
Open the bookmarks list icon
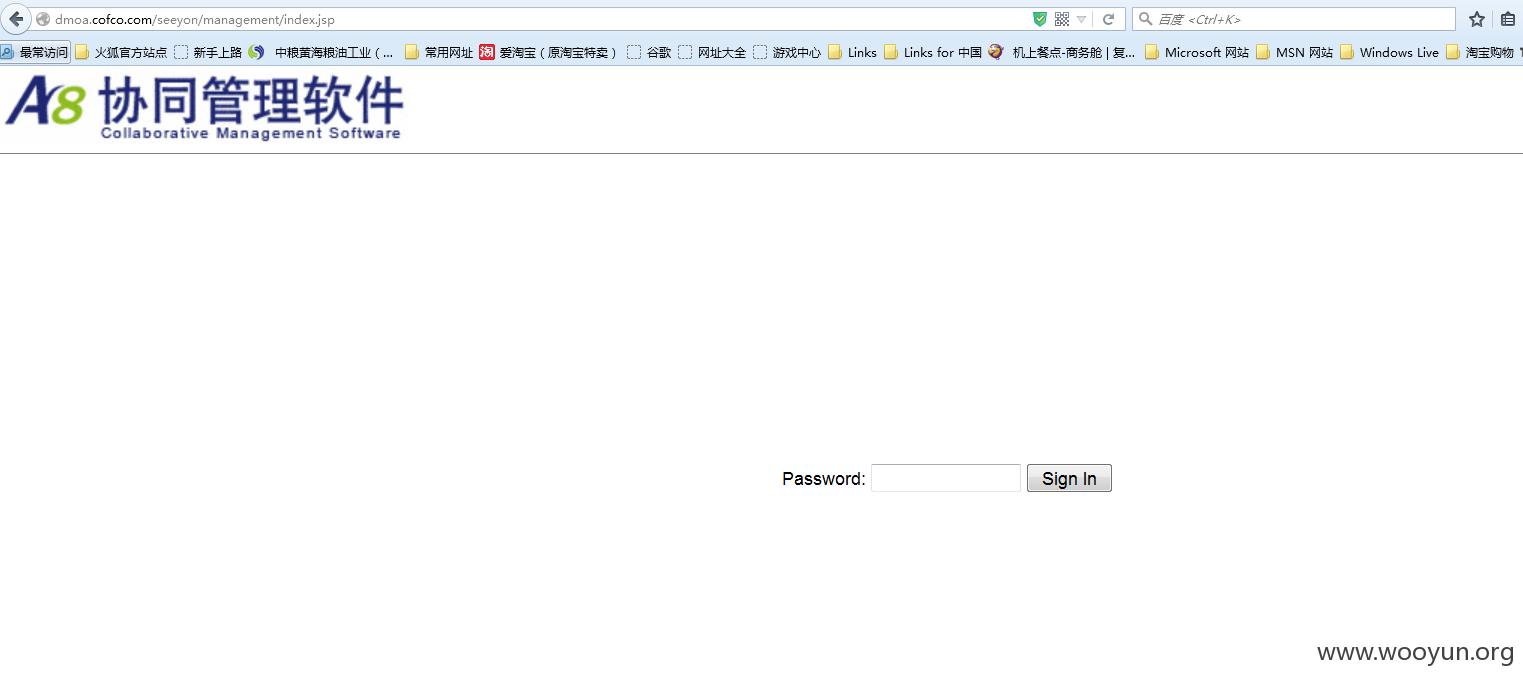click(x=1508, y=19)
